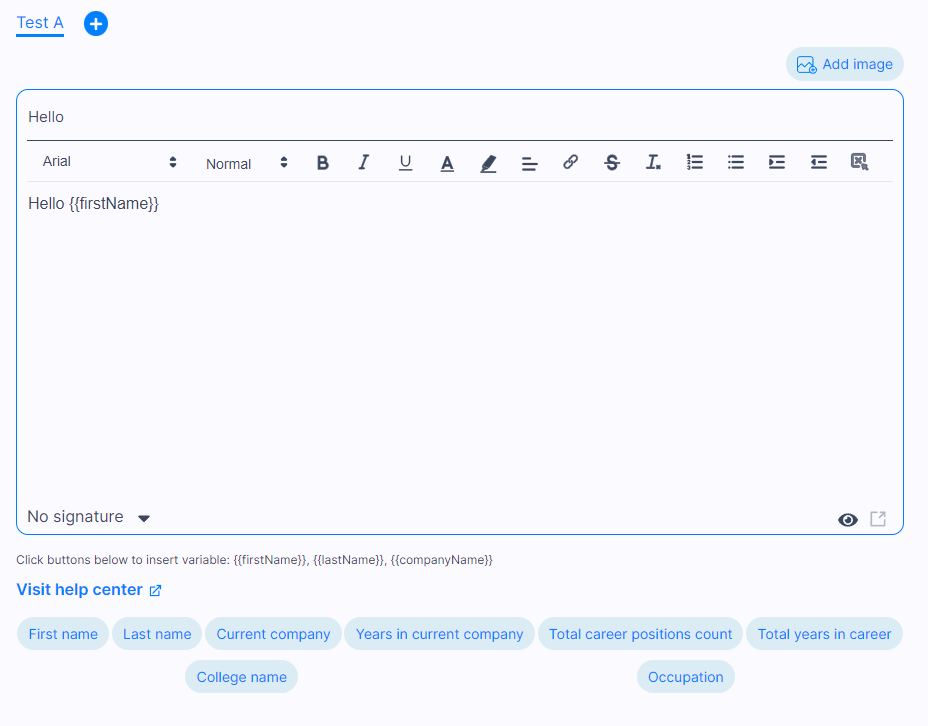Apply strikethrough formatting
This screenshot has width=928, height=726.
click(612, 162)
